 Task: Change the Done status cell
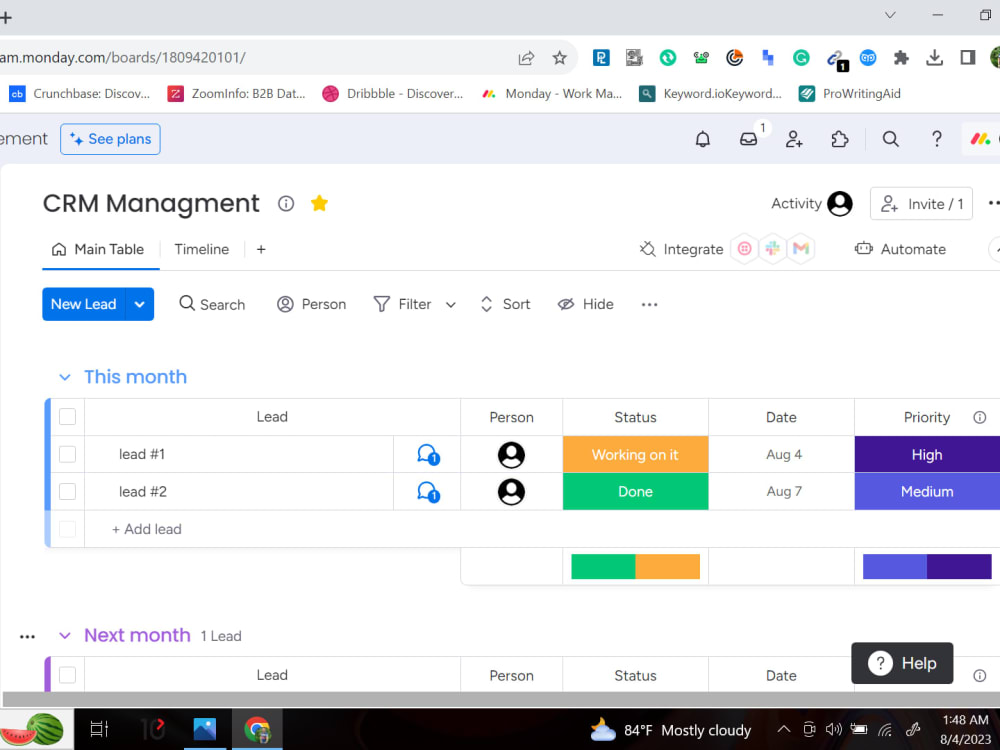click(x=635, y=492)
